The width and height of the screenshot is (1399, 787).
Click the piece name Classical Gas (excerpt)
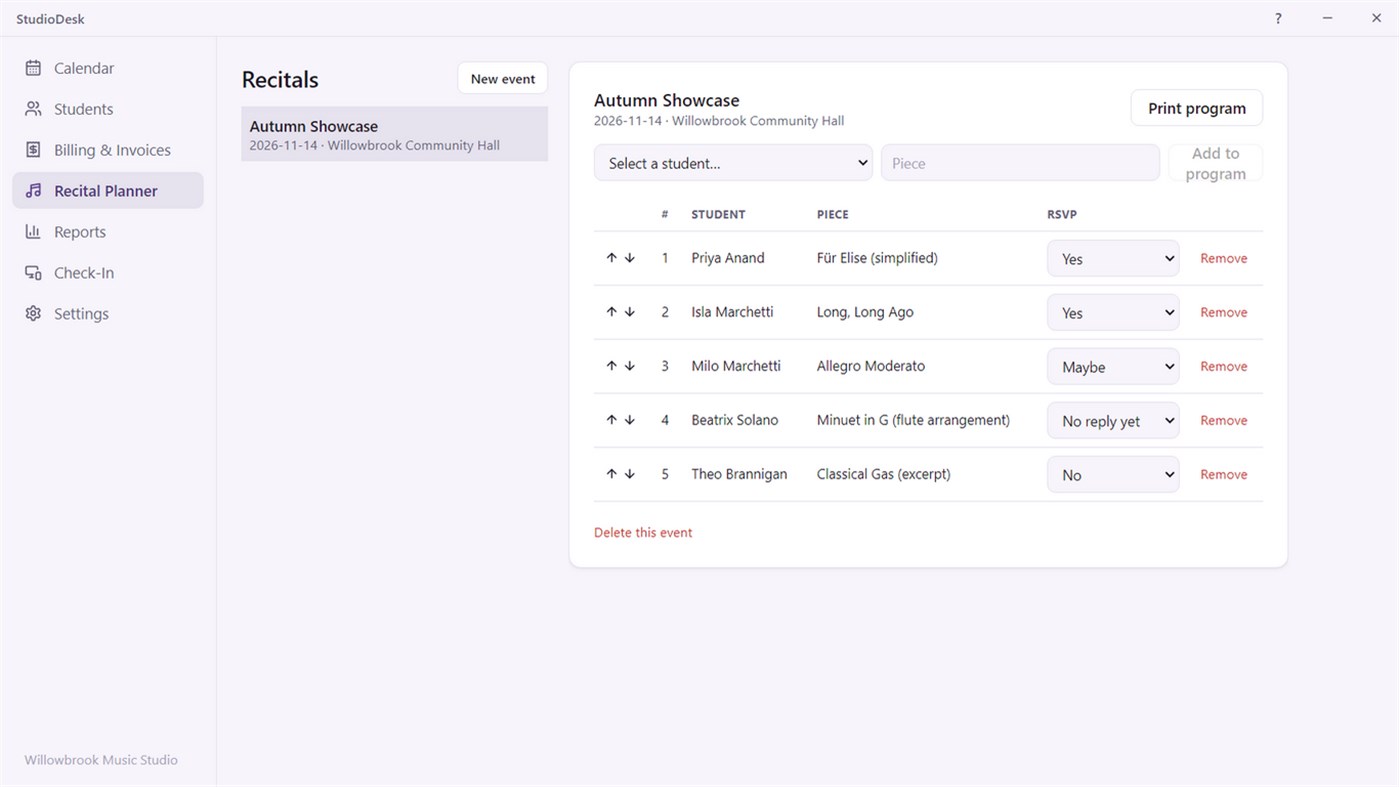coord(884,474)
